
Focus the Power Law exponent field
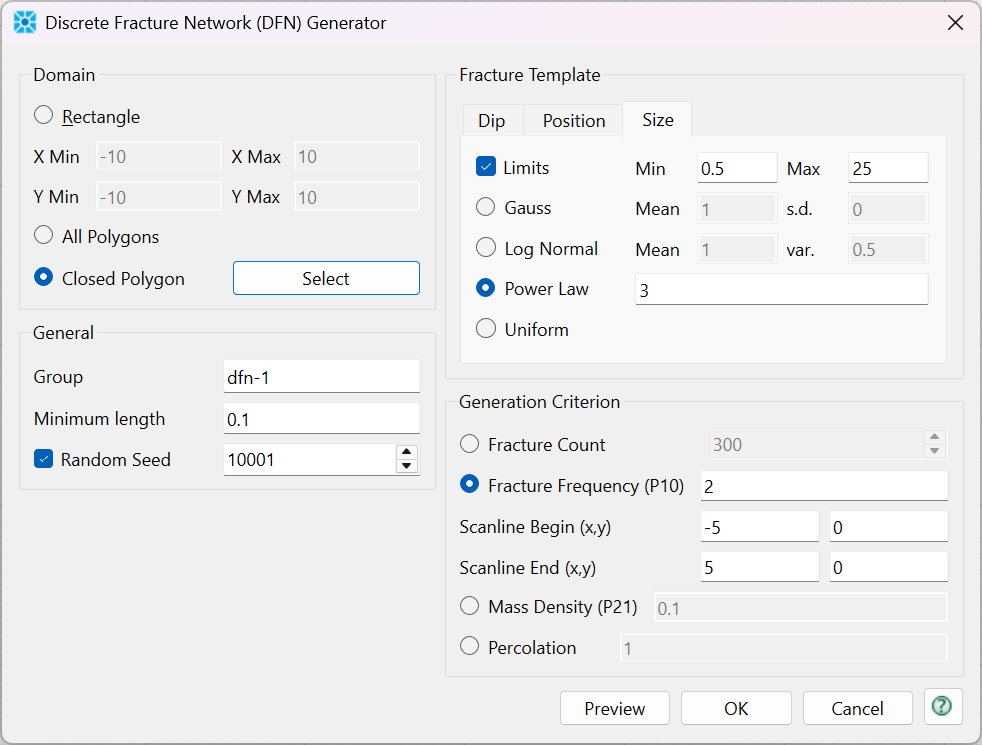click(781, 289)
